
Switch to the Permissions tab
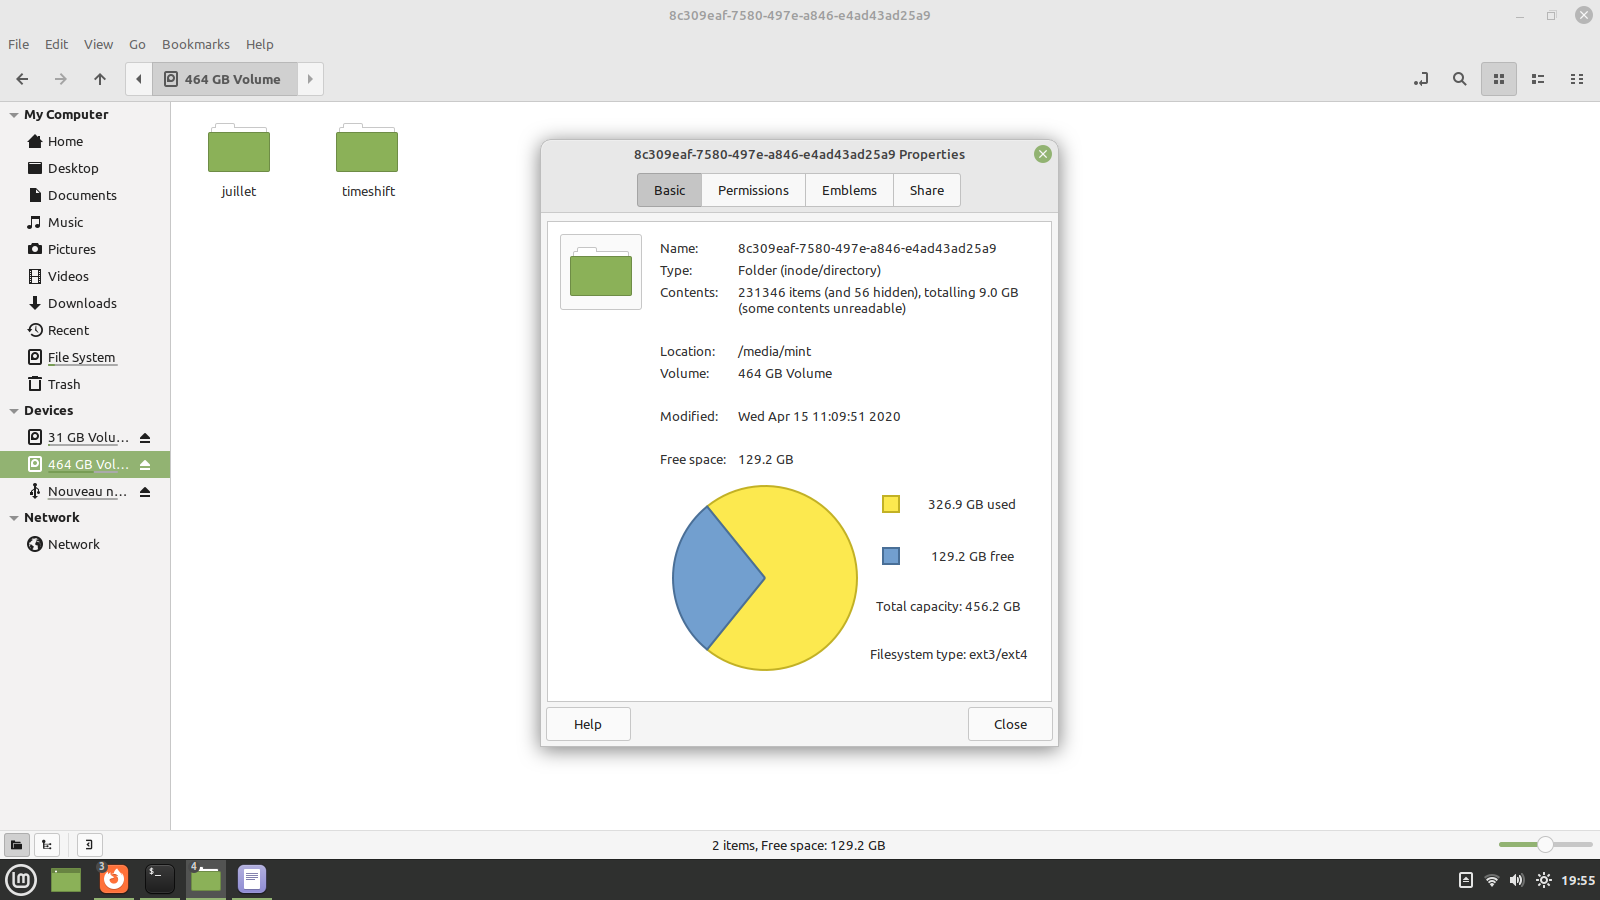click(753, 190)
